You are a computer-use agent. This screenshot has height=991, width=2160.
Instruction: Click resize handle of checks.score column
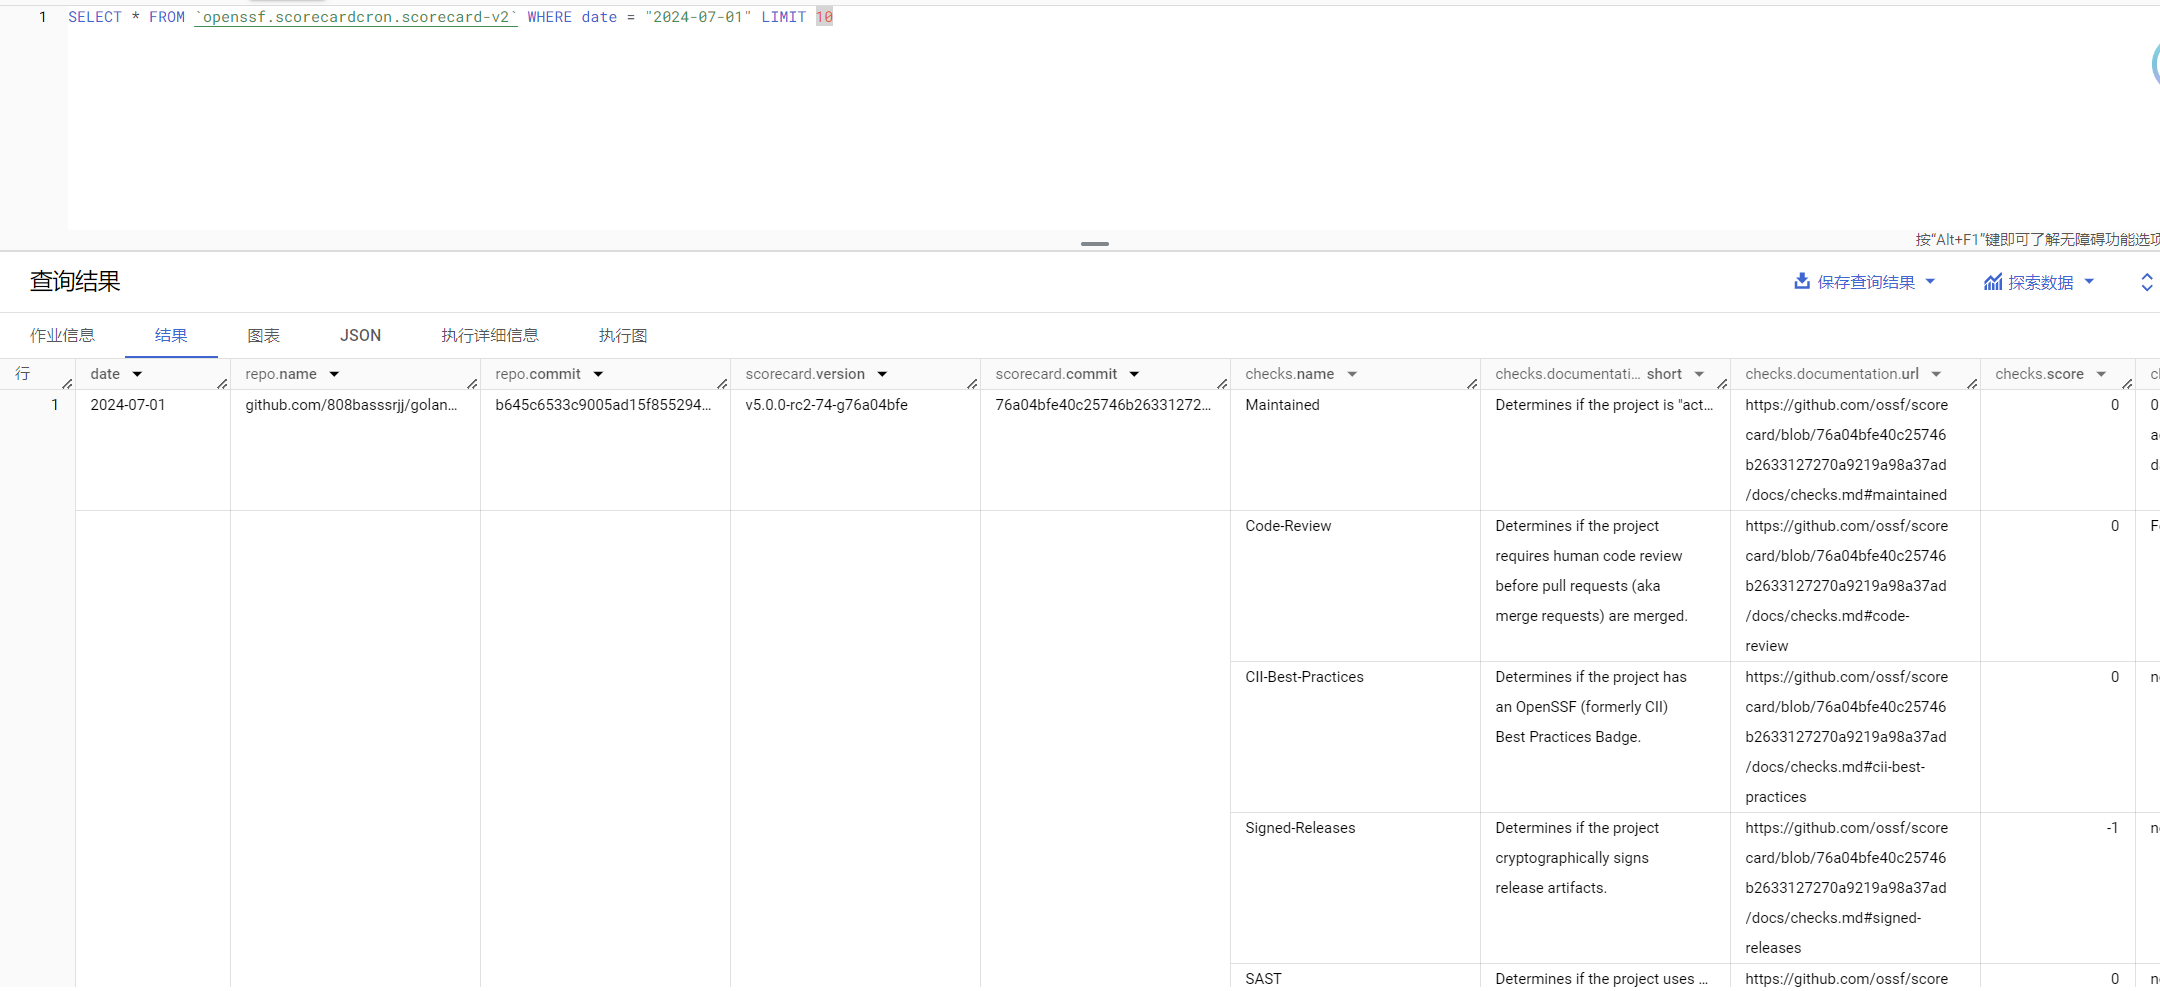click(x=2127, y=384)
